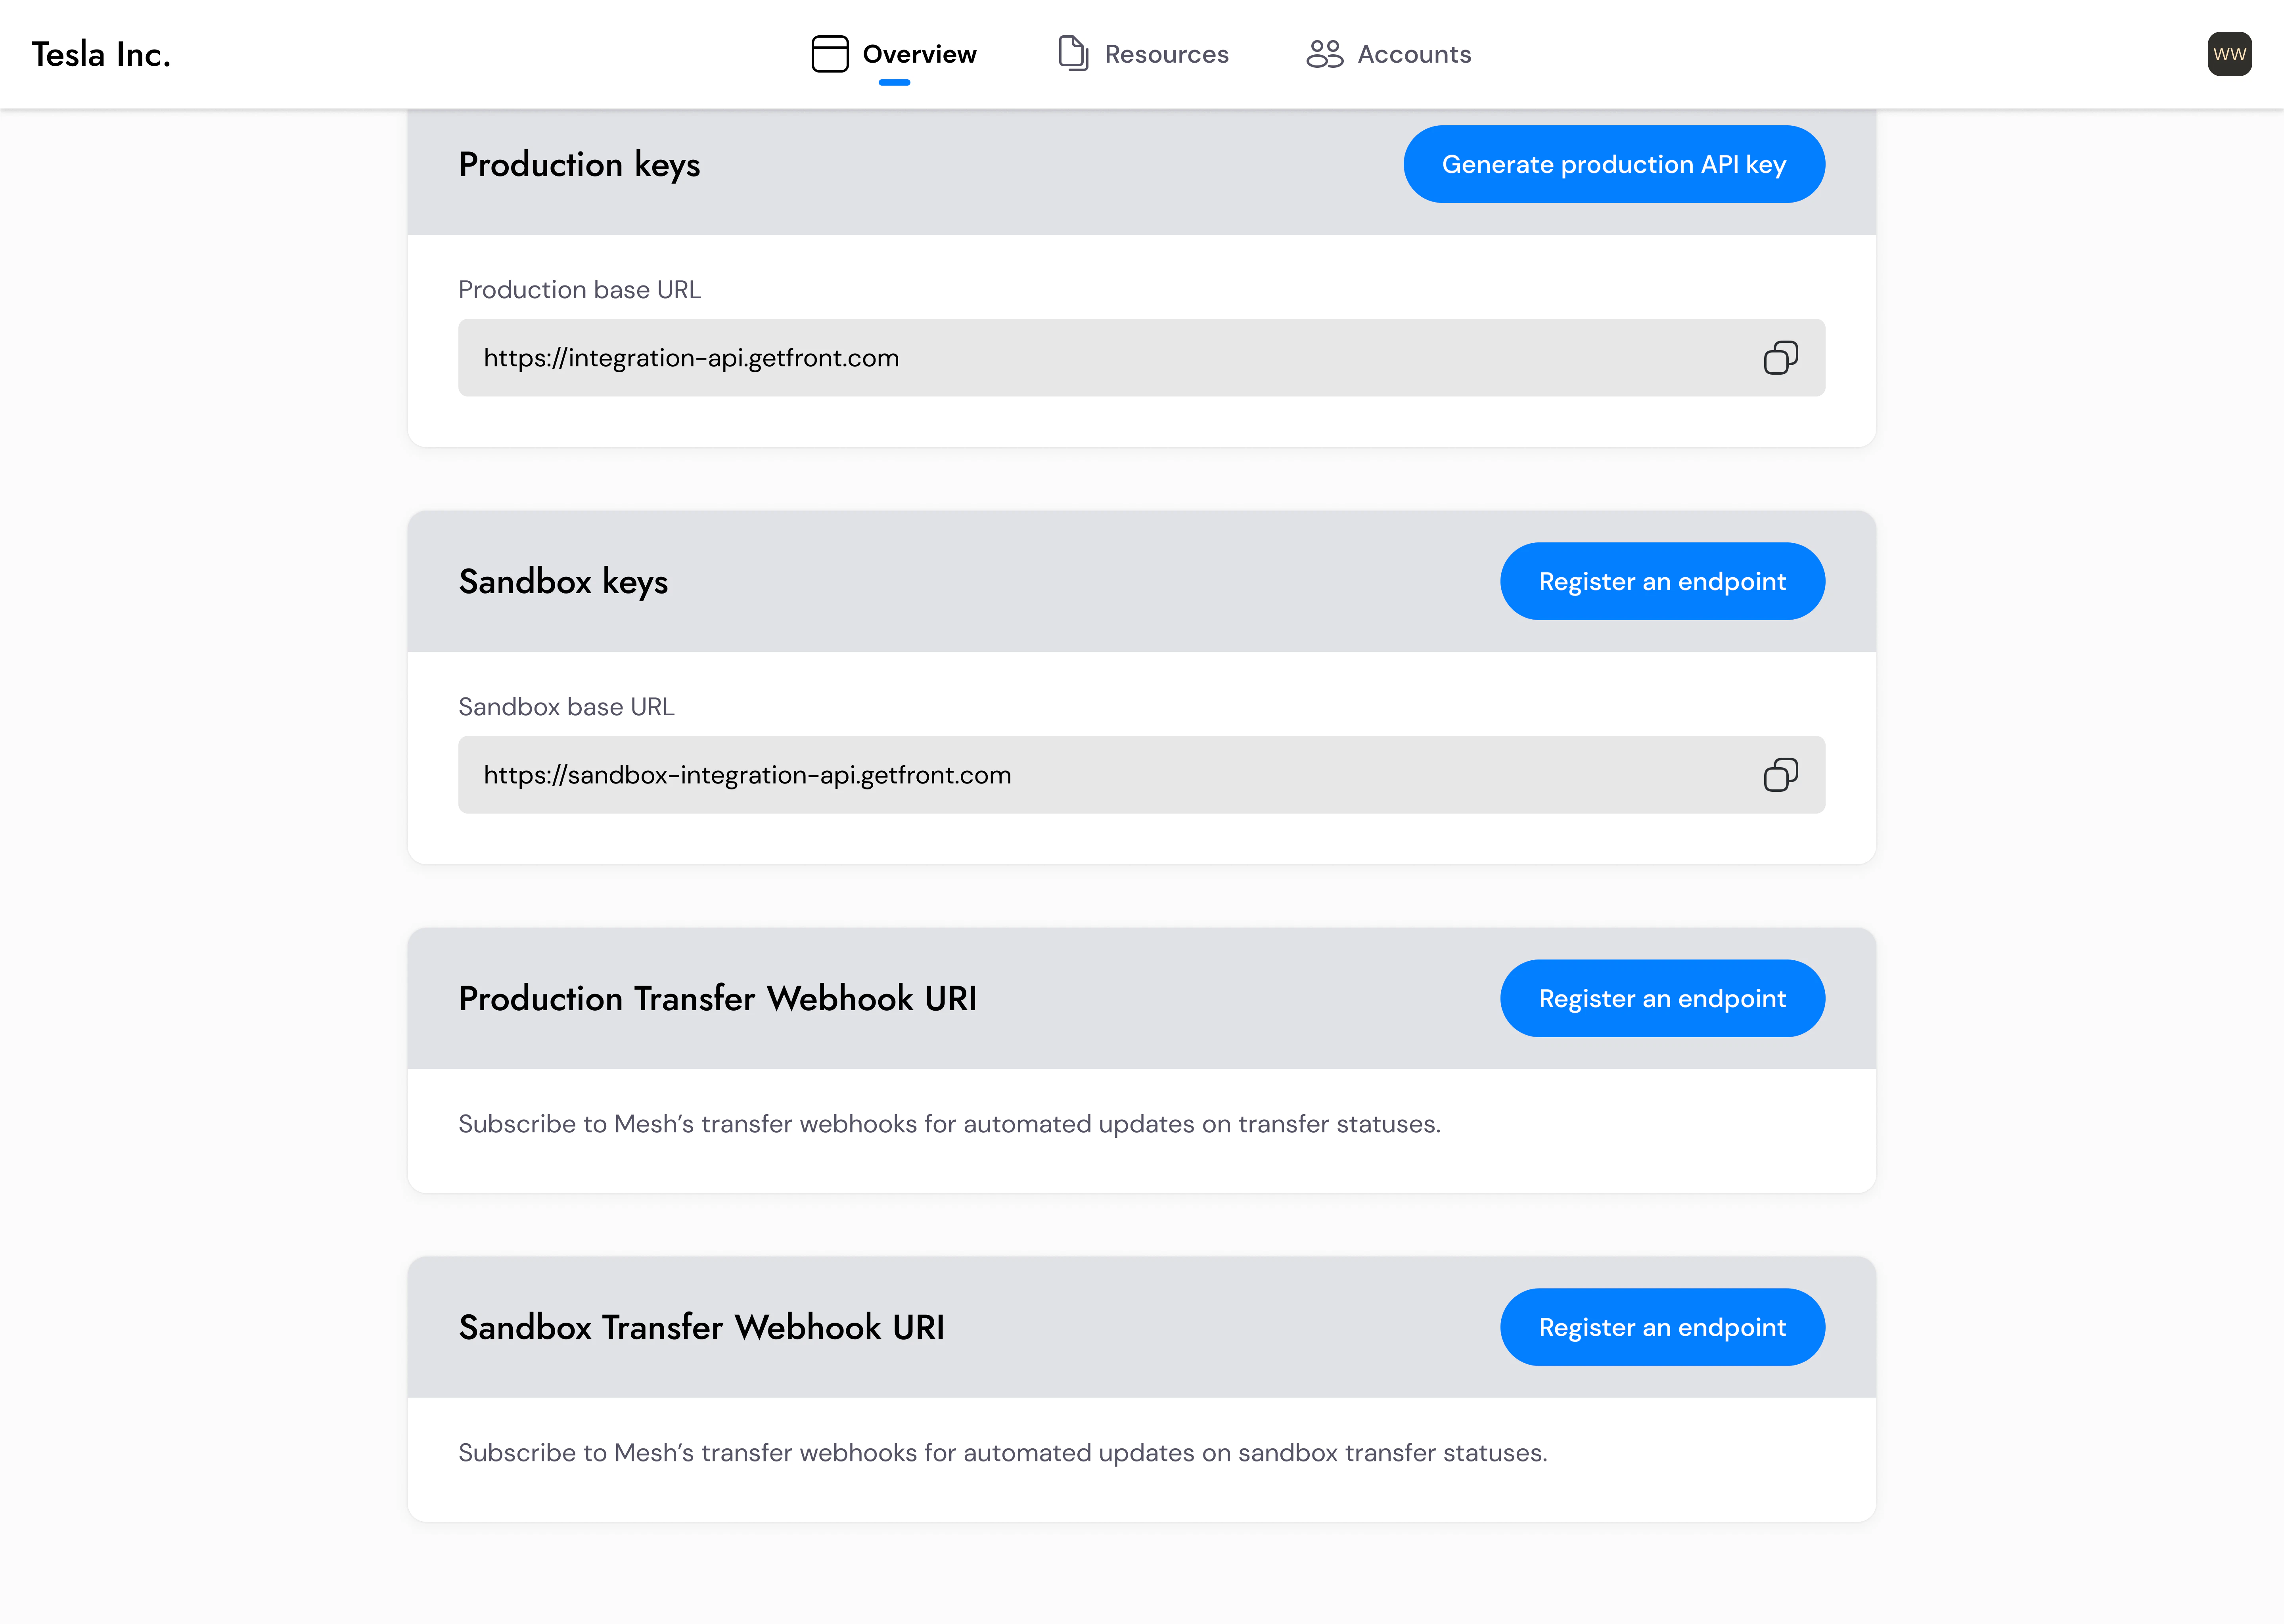
Task: Register an endpoint for Sandbox keys
Action: point(1661,580)
